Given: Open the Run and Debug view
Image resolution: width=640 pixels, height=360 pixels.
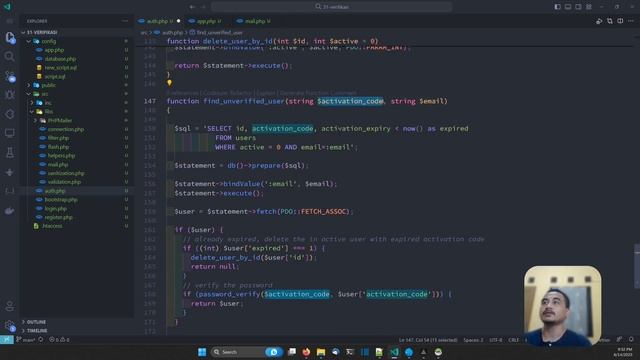Looking at the screenshot, I should [9, 95].
